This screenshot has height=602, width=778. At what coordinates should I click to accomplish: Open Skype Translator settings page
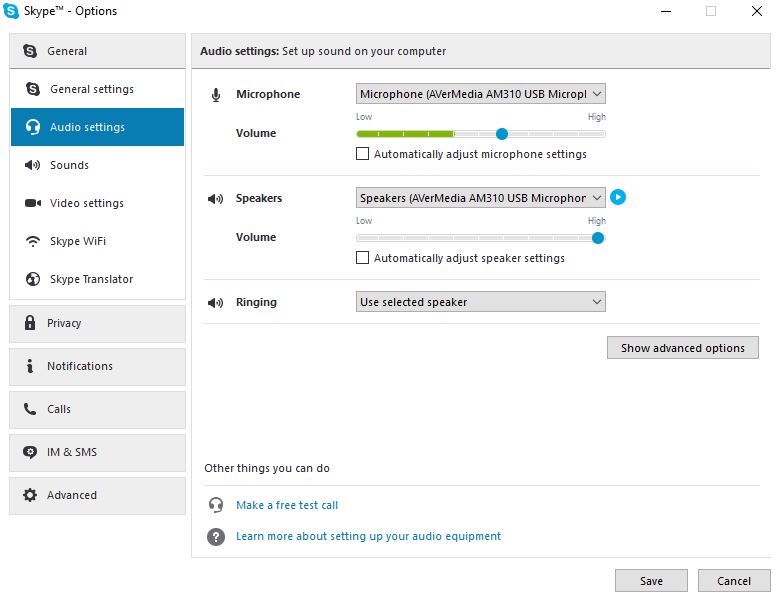tap(97, 279)
